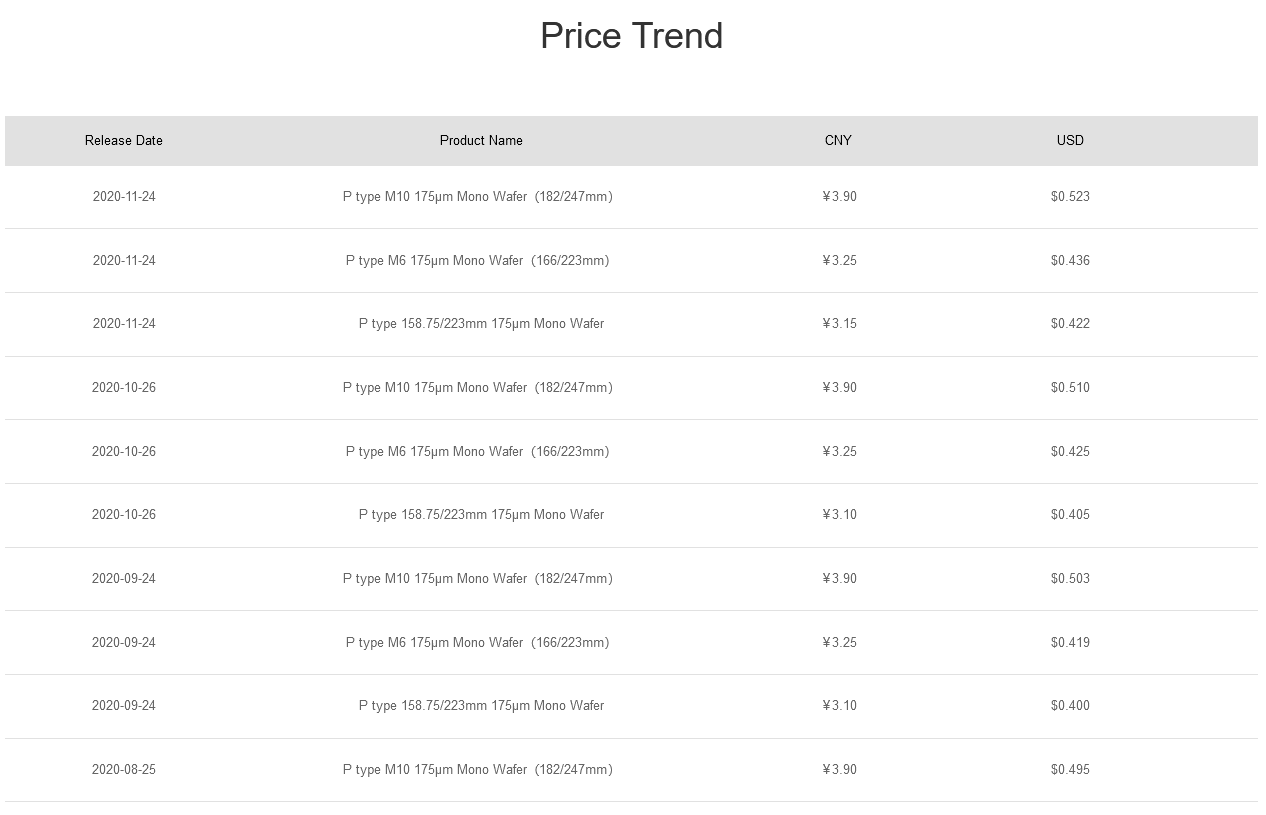Click the $0.523 USD price
The width and height of the screenshot is (1266, 815).
(1070, 197)
